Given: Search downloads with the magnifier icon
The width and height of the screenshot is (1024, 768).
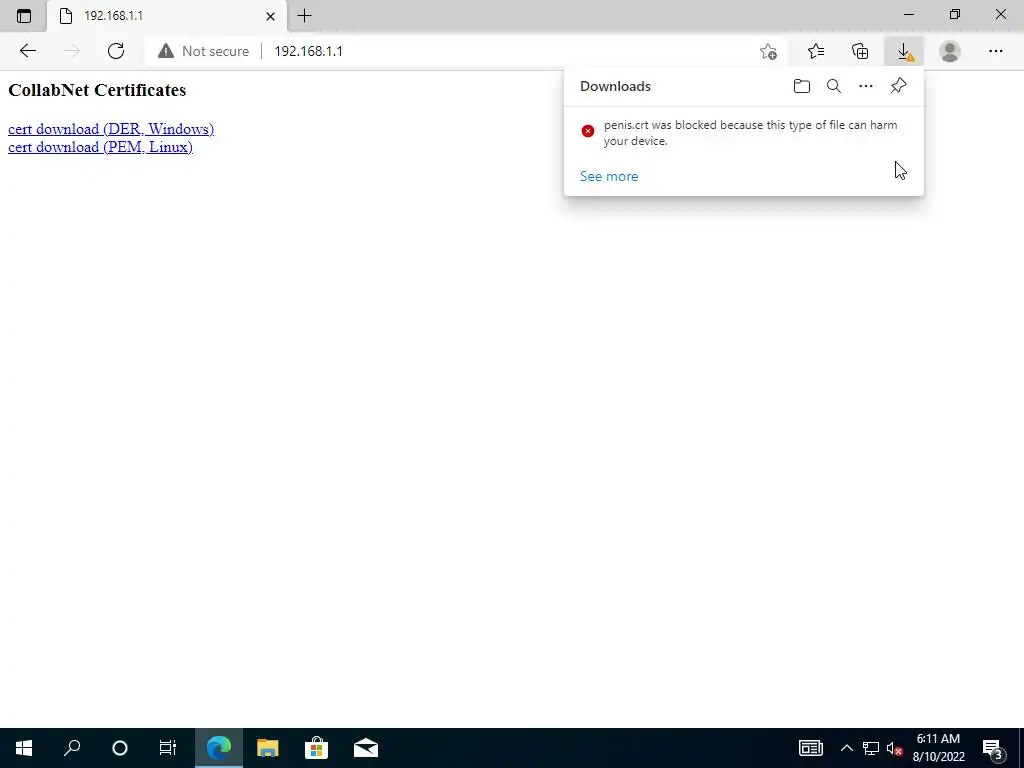Looking at the screenshot, I should tap(834, 86).
